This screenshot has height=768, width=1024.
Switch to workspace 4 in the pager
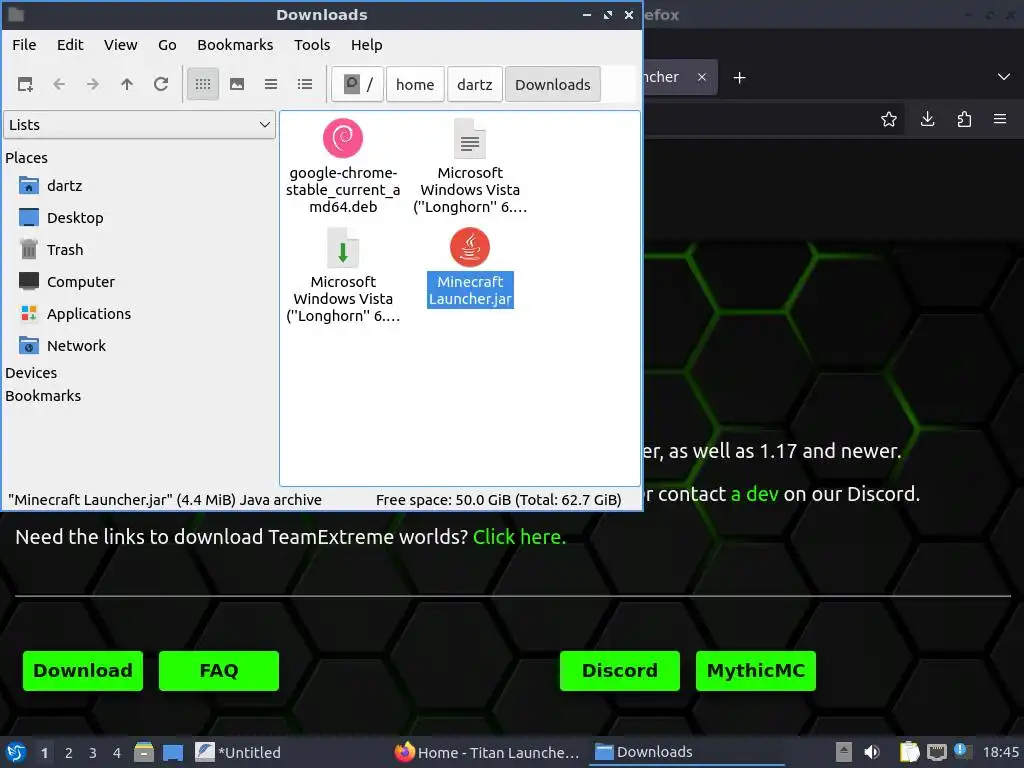117,753
